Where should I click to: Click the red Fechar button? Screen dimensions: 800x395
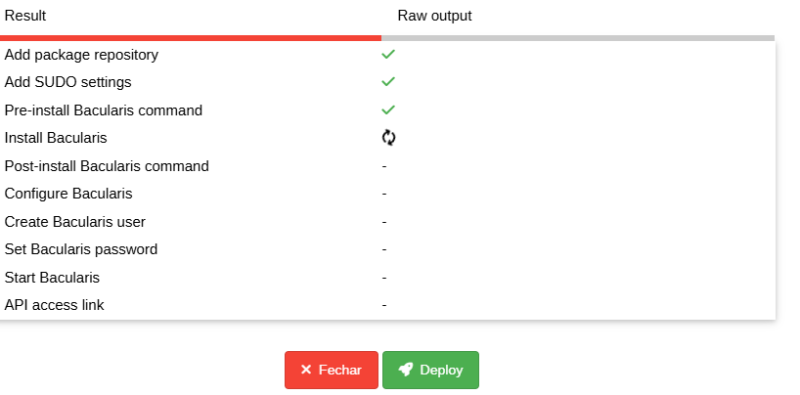332,370
